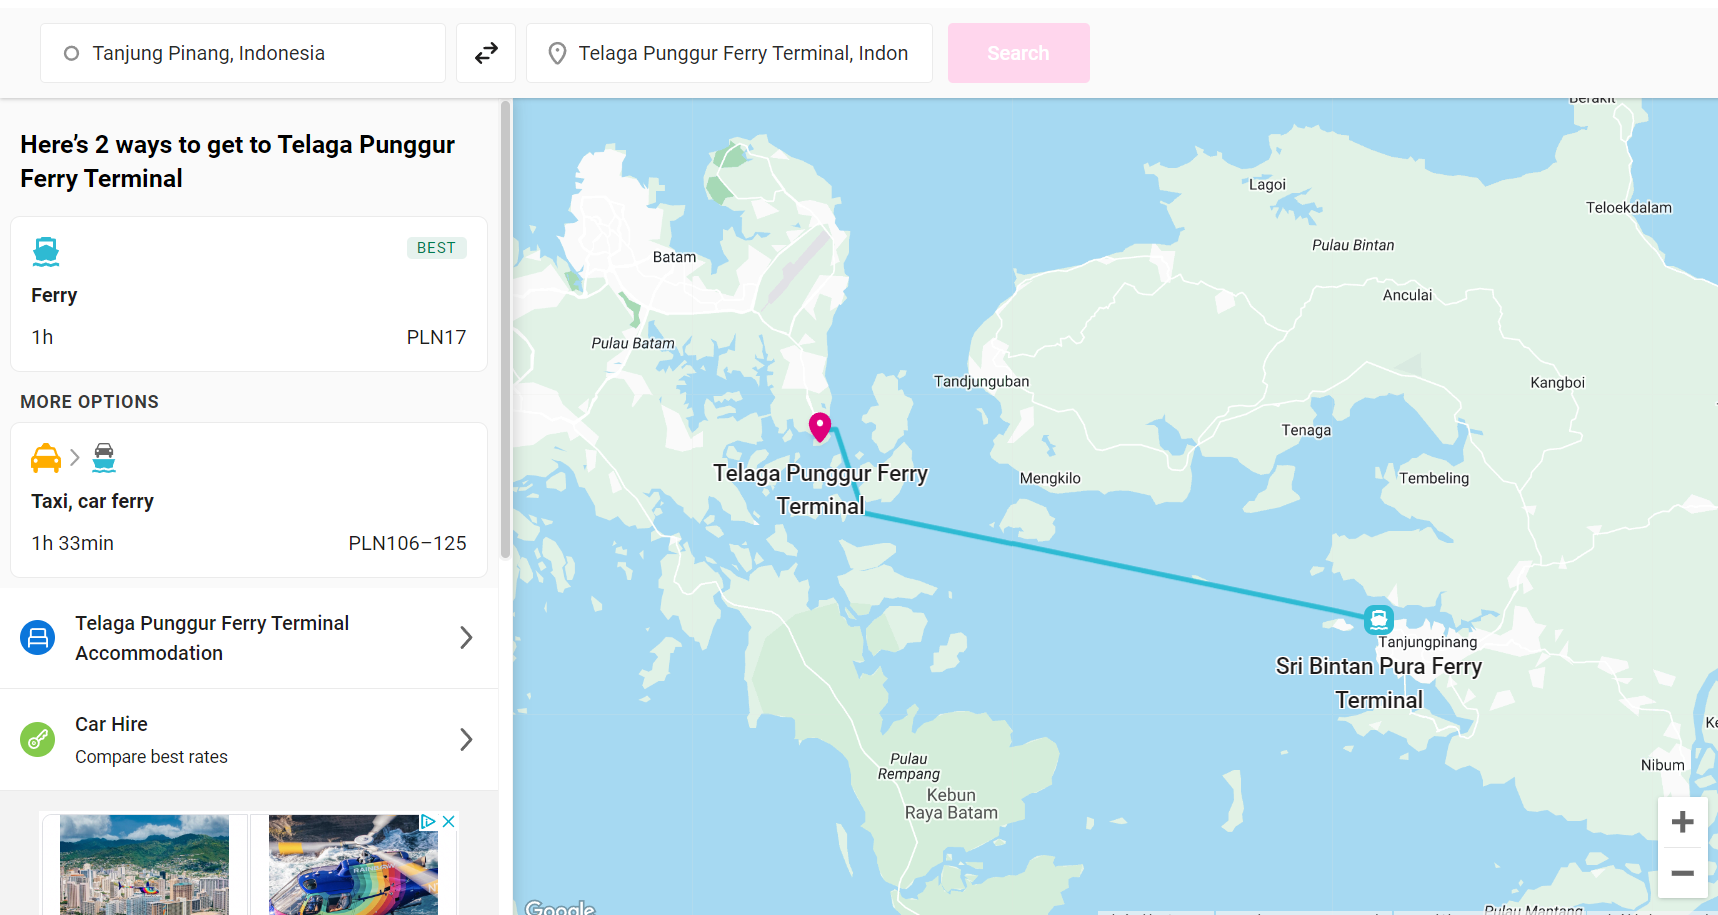Click the swap origin and destination arrows

486,53
